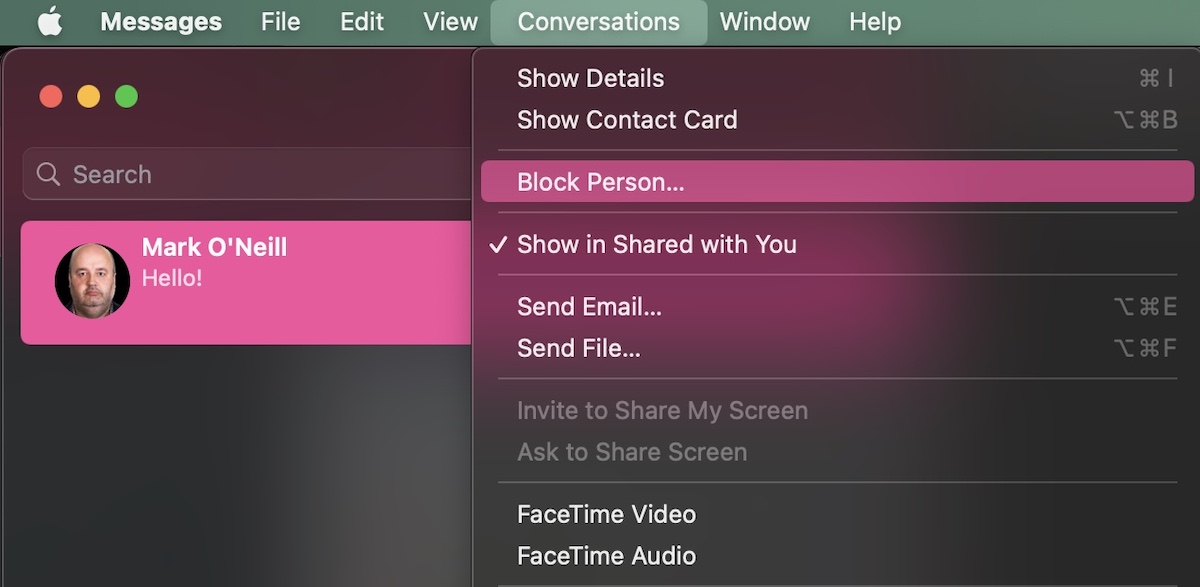The height and width of the screenshot is (587, 1200).
Task: Start a FaceTime Audio call
Action: [606, 556]
